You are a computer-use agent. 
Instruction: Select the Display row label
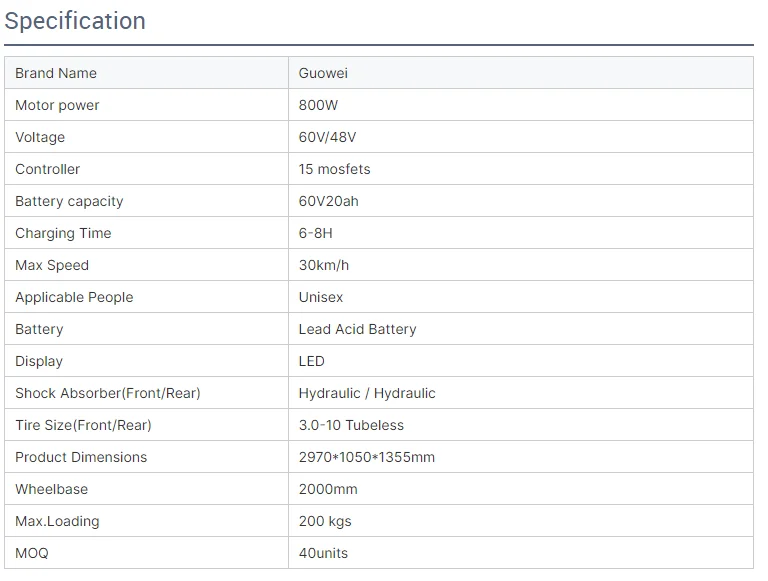[x=39, y=361]
